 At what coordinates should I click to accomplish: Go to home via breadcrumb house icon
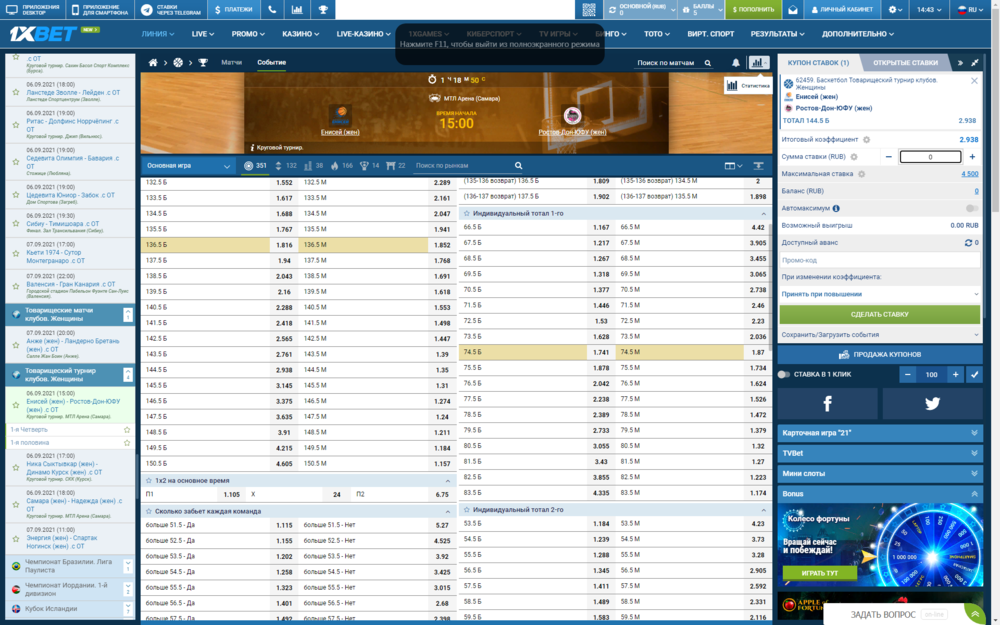[153, 62]
